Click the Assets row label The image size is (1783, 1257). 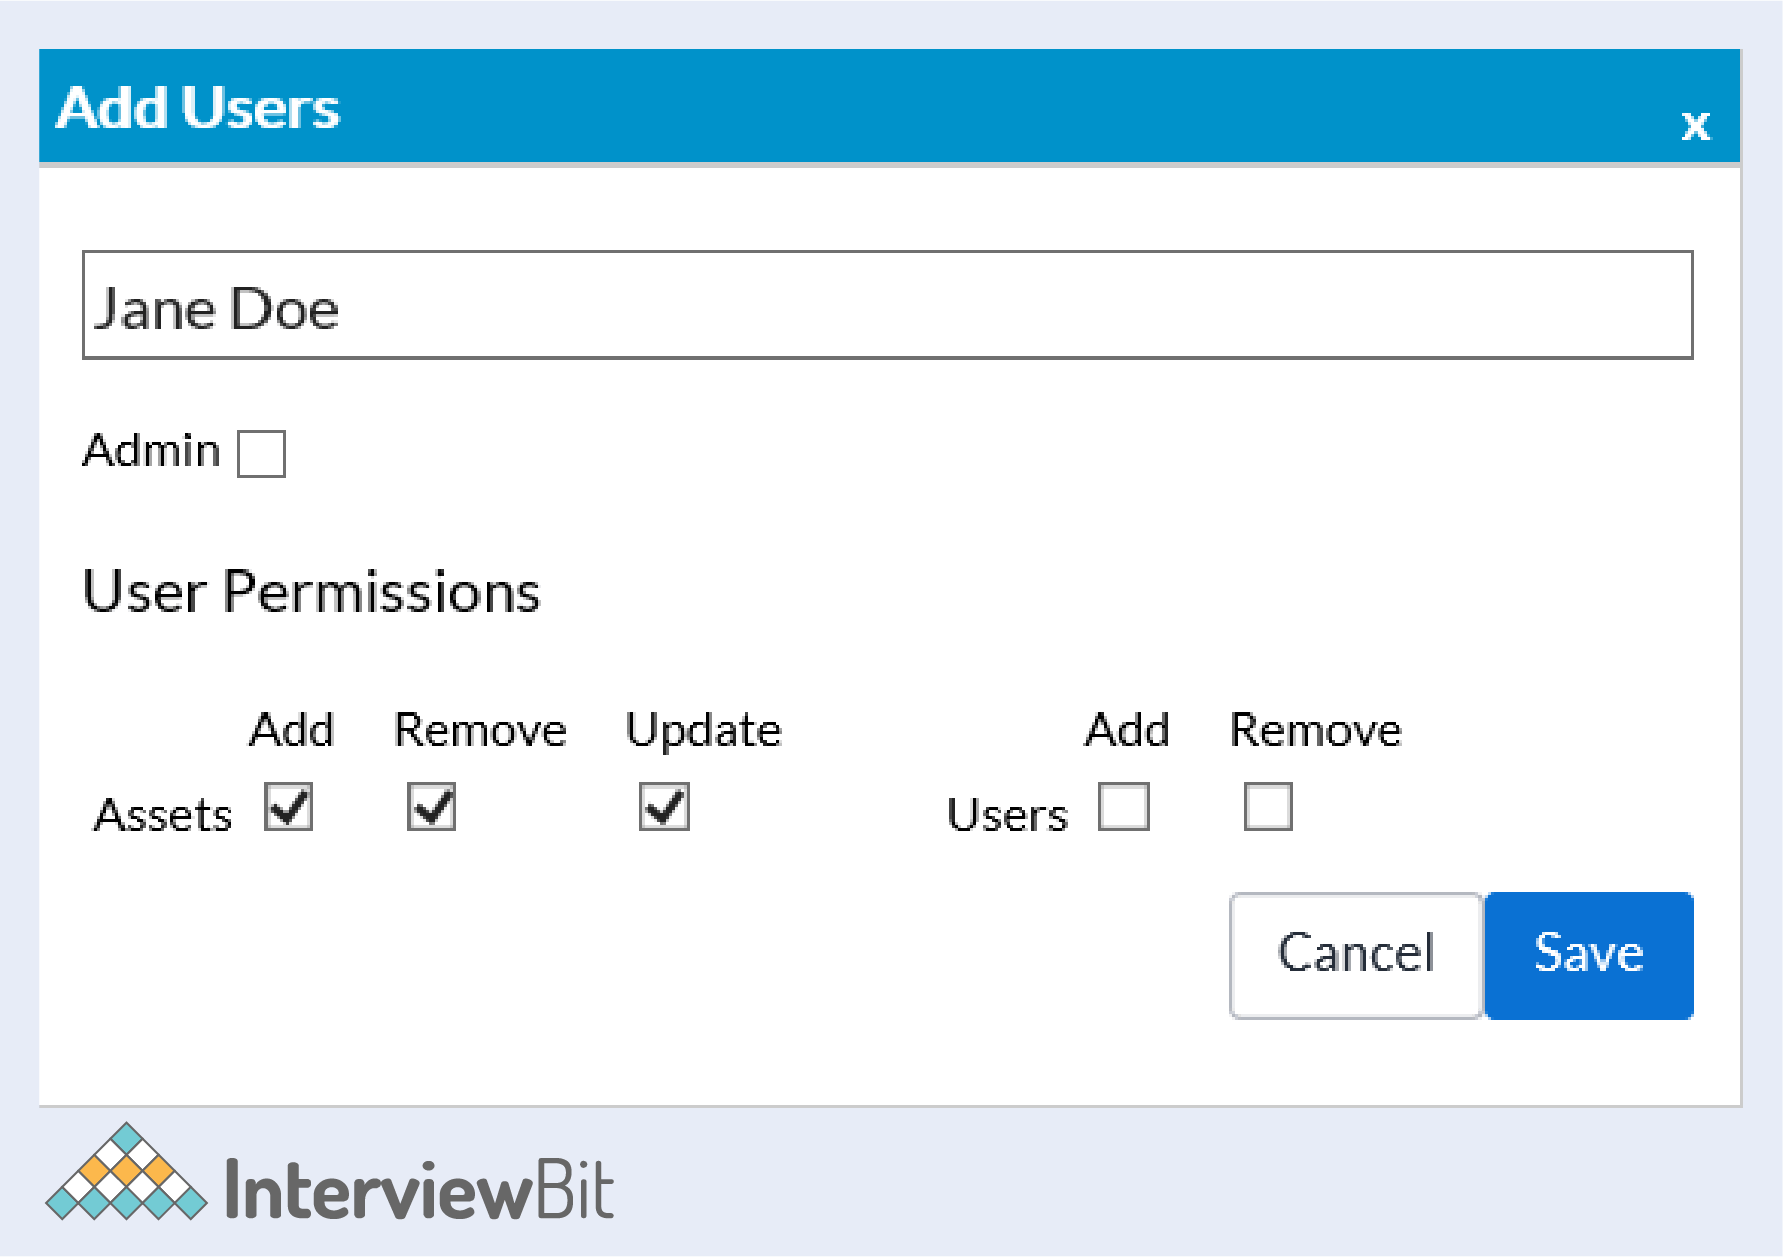tap(163, 815)
